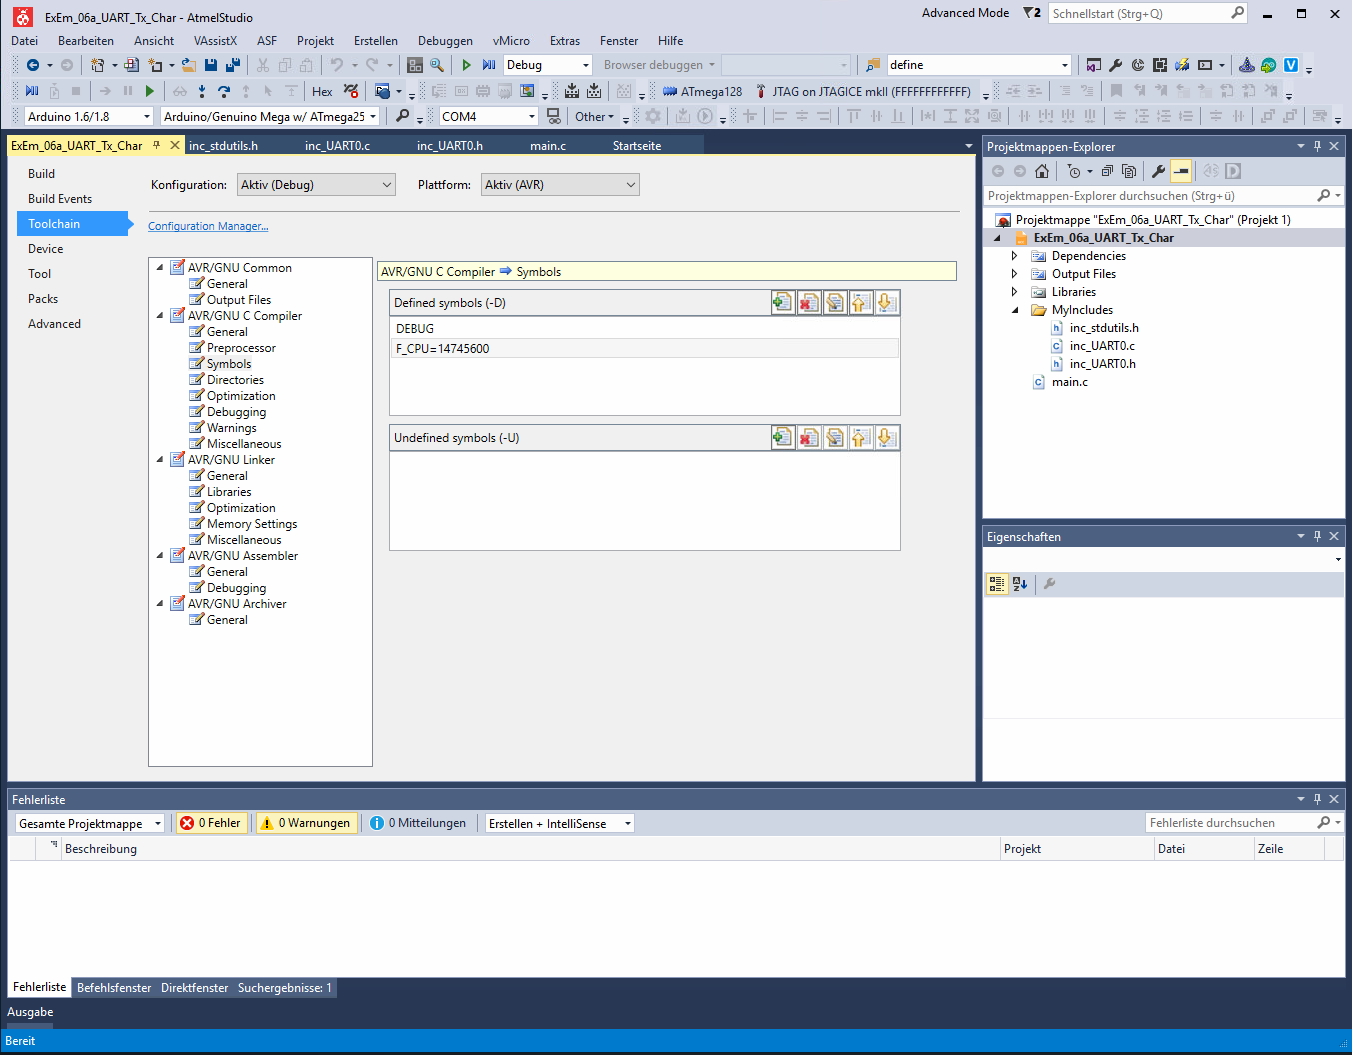Open the Arduino/Genuino Mega board dropdown
1352x1055 pixels.
click(270, 116)
